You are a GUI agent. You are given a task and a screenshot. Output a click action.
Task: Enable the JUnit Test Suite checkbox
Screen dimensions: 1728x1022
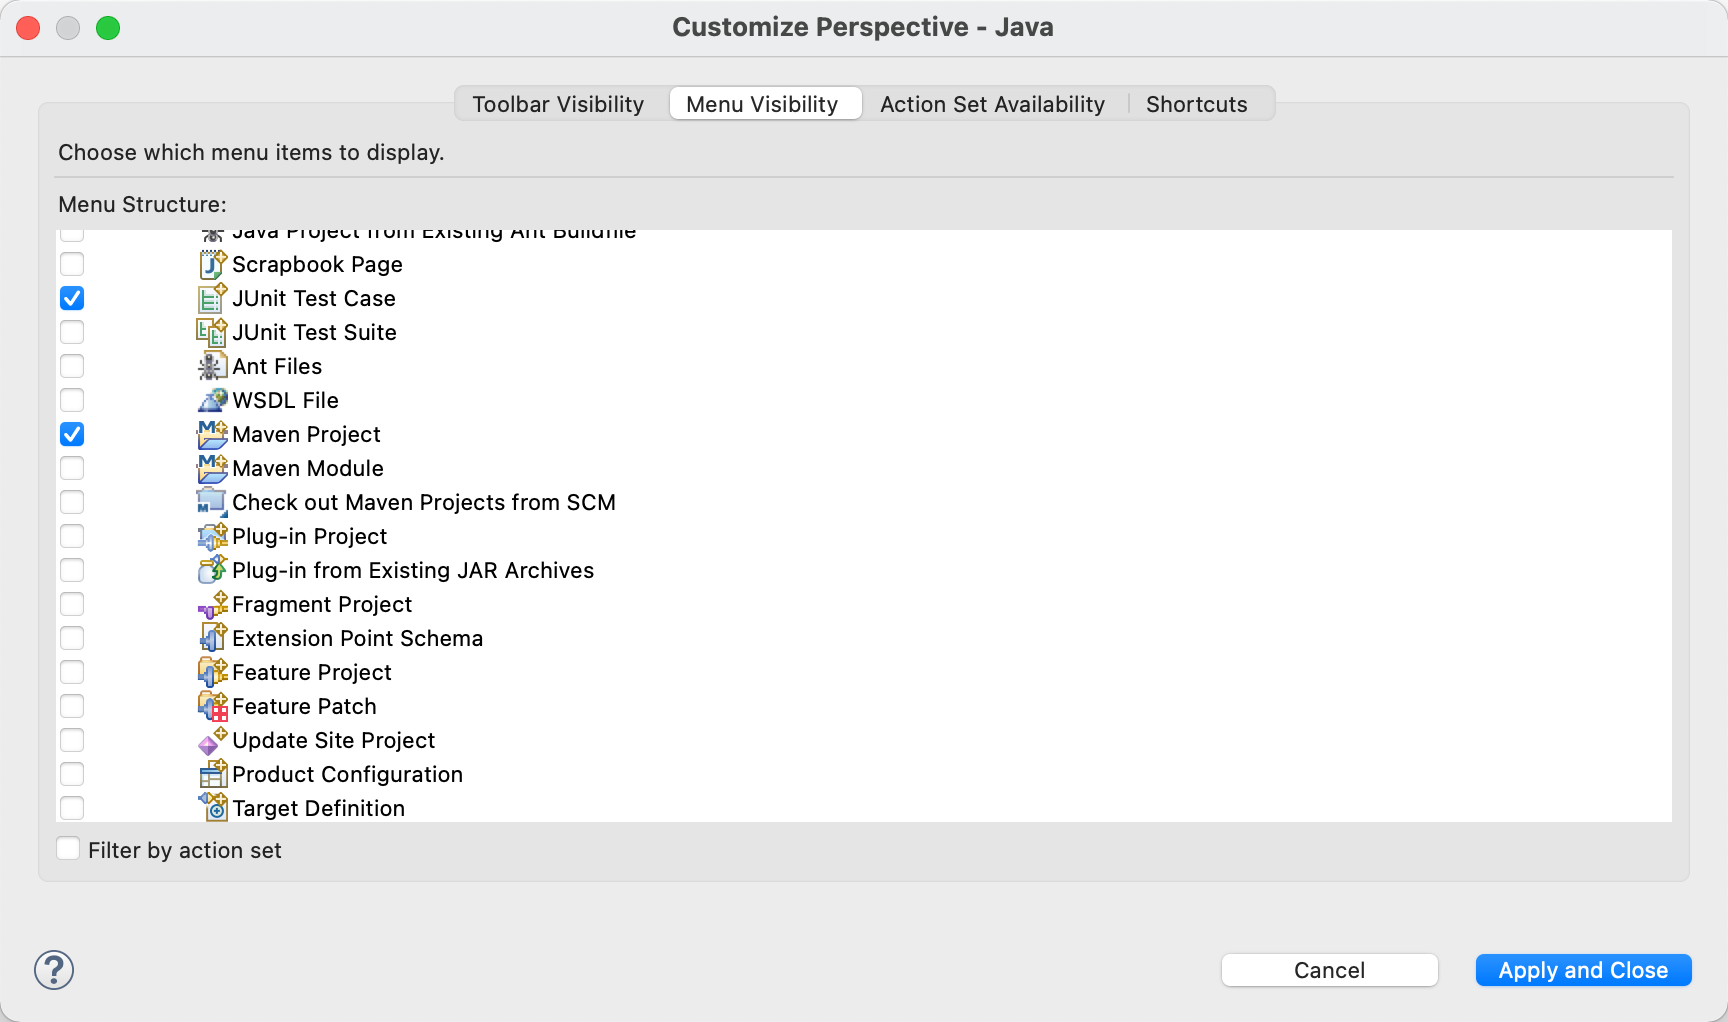point(72,332)
